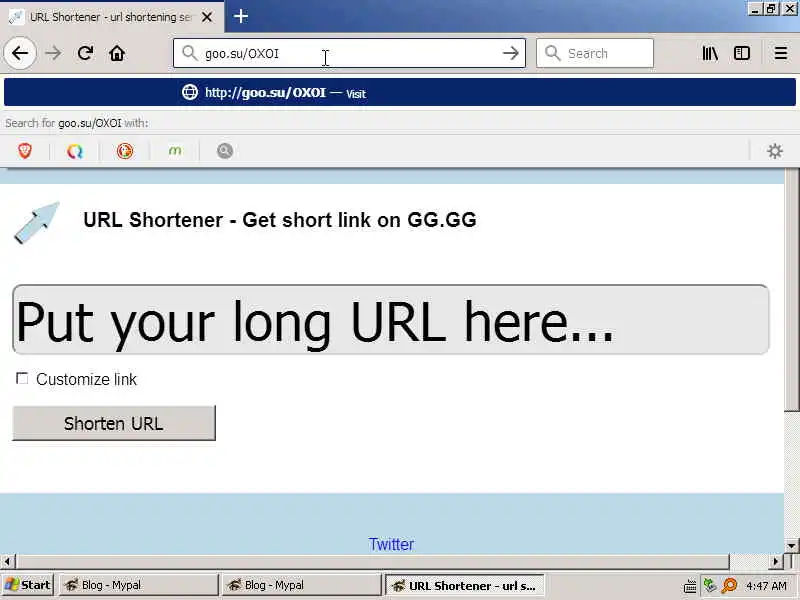Click the horizontal scrollbar left arrow
This screenshot has height=600, width=800.
click(x=7, y=562)
